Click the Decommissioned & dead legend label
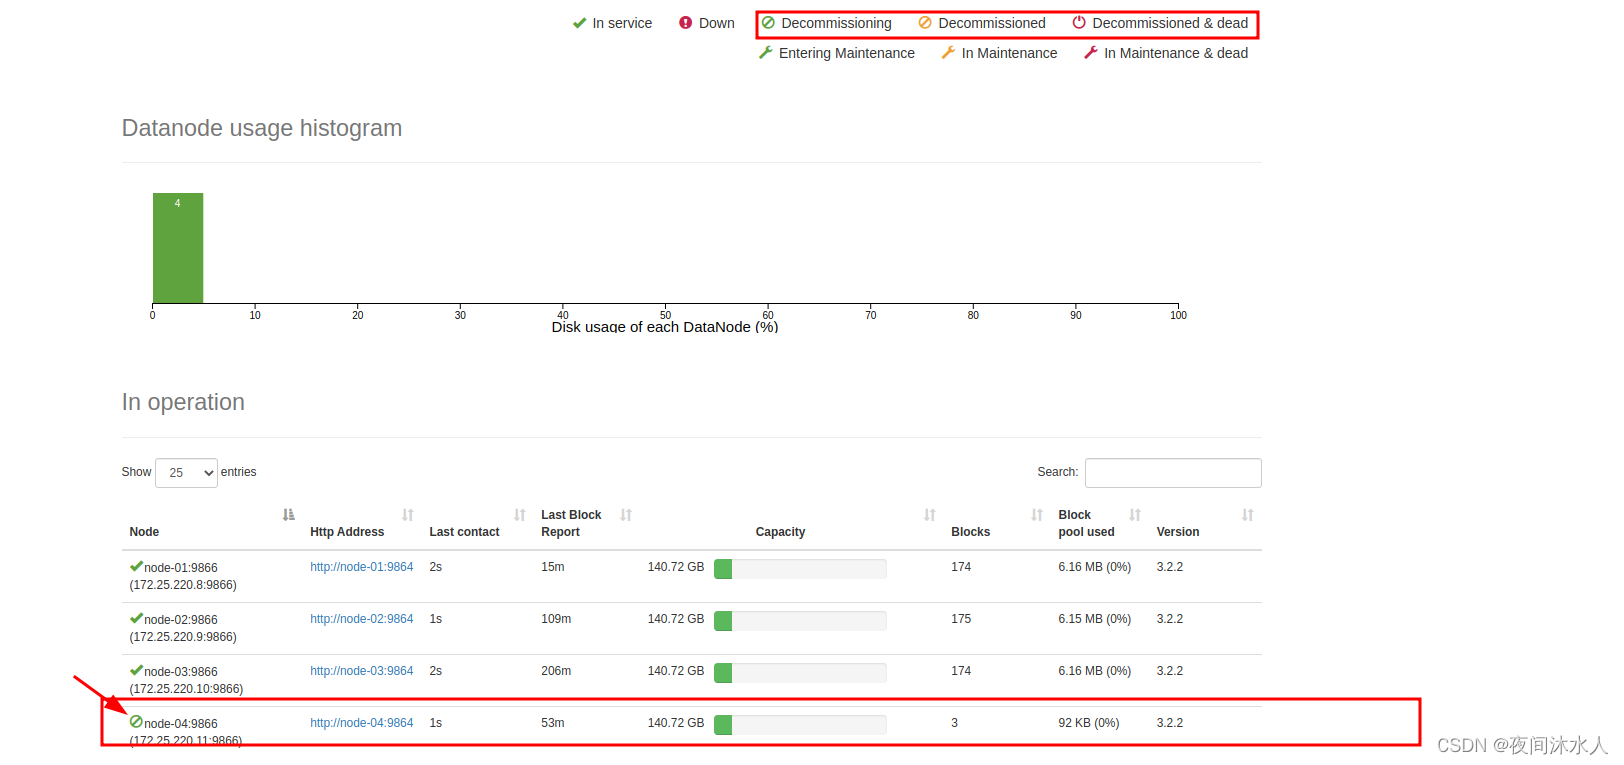Viewport: 1624px width, 765px height. [x=1170, y=23]
